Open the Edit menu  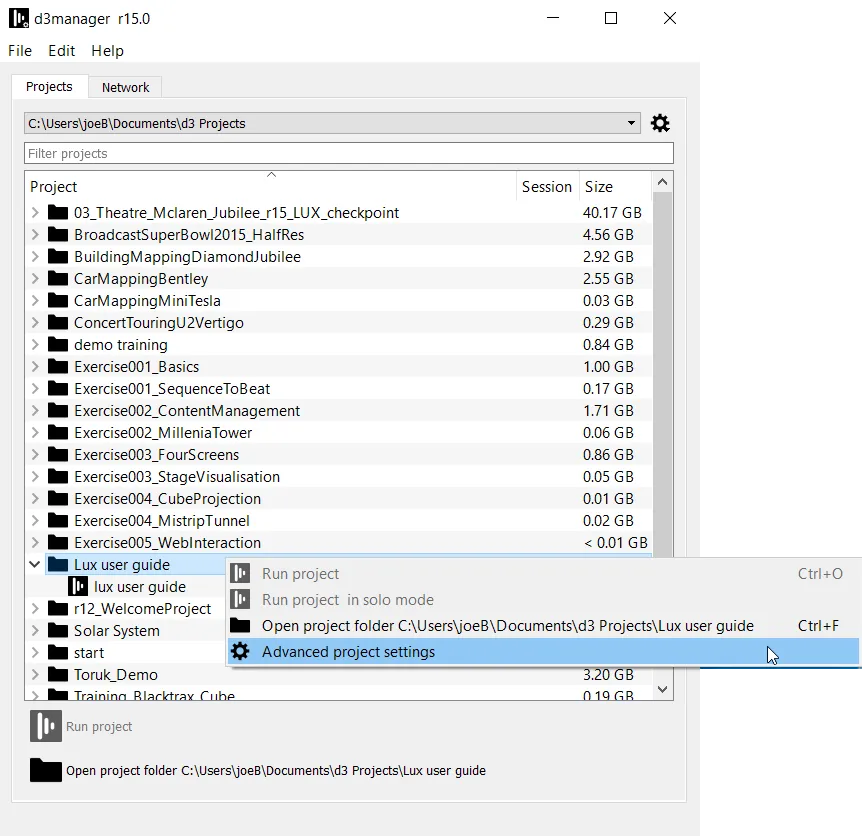(61, 50)
